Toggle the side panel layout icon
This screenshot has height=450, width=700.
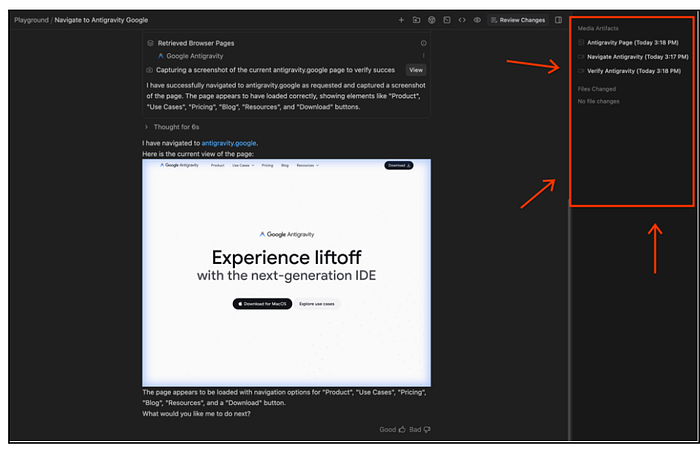tap(558, 20)
